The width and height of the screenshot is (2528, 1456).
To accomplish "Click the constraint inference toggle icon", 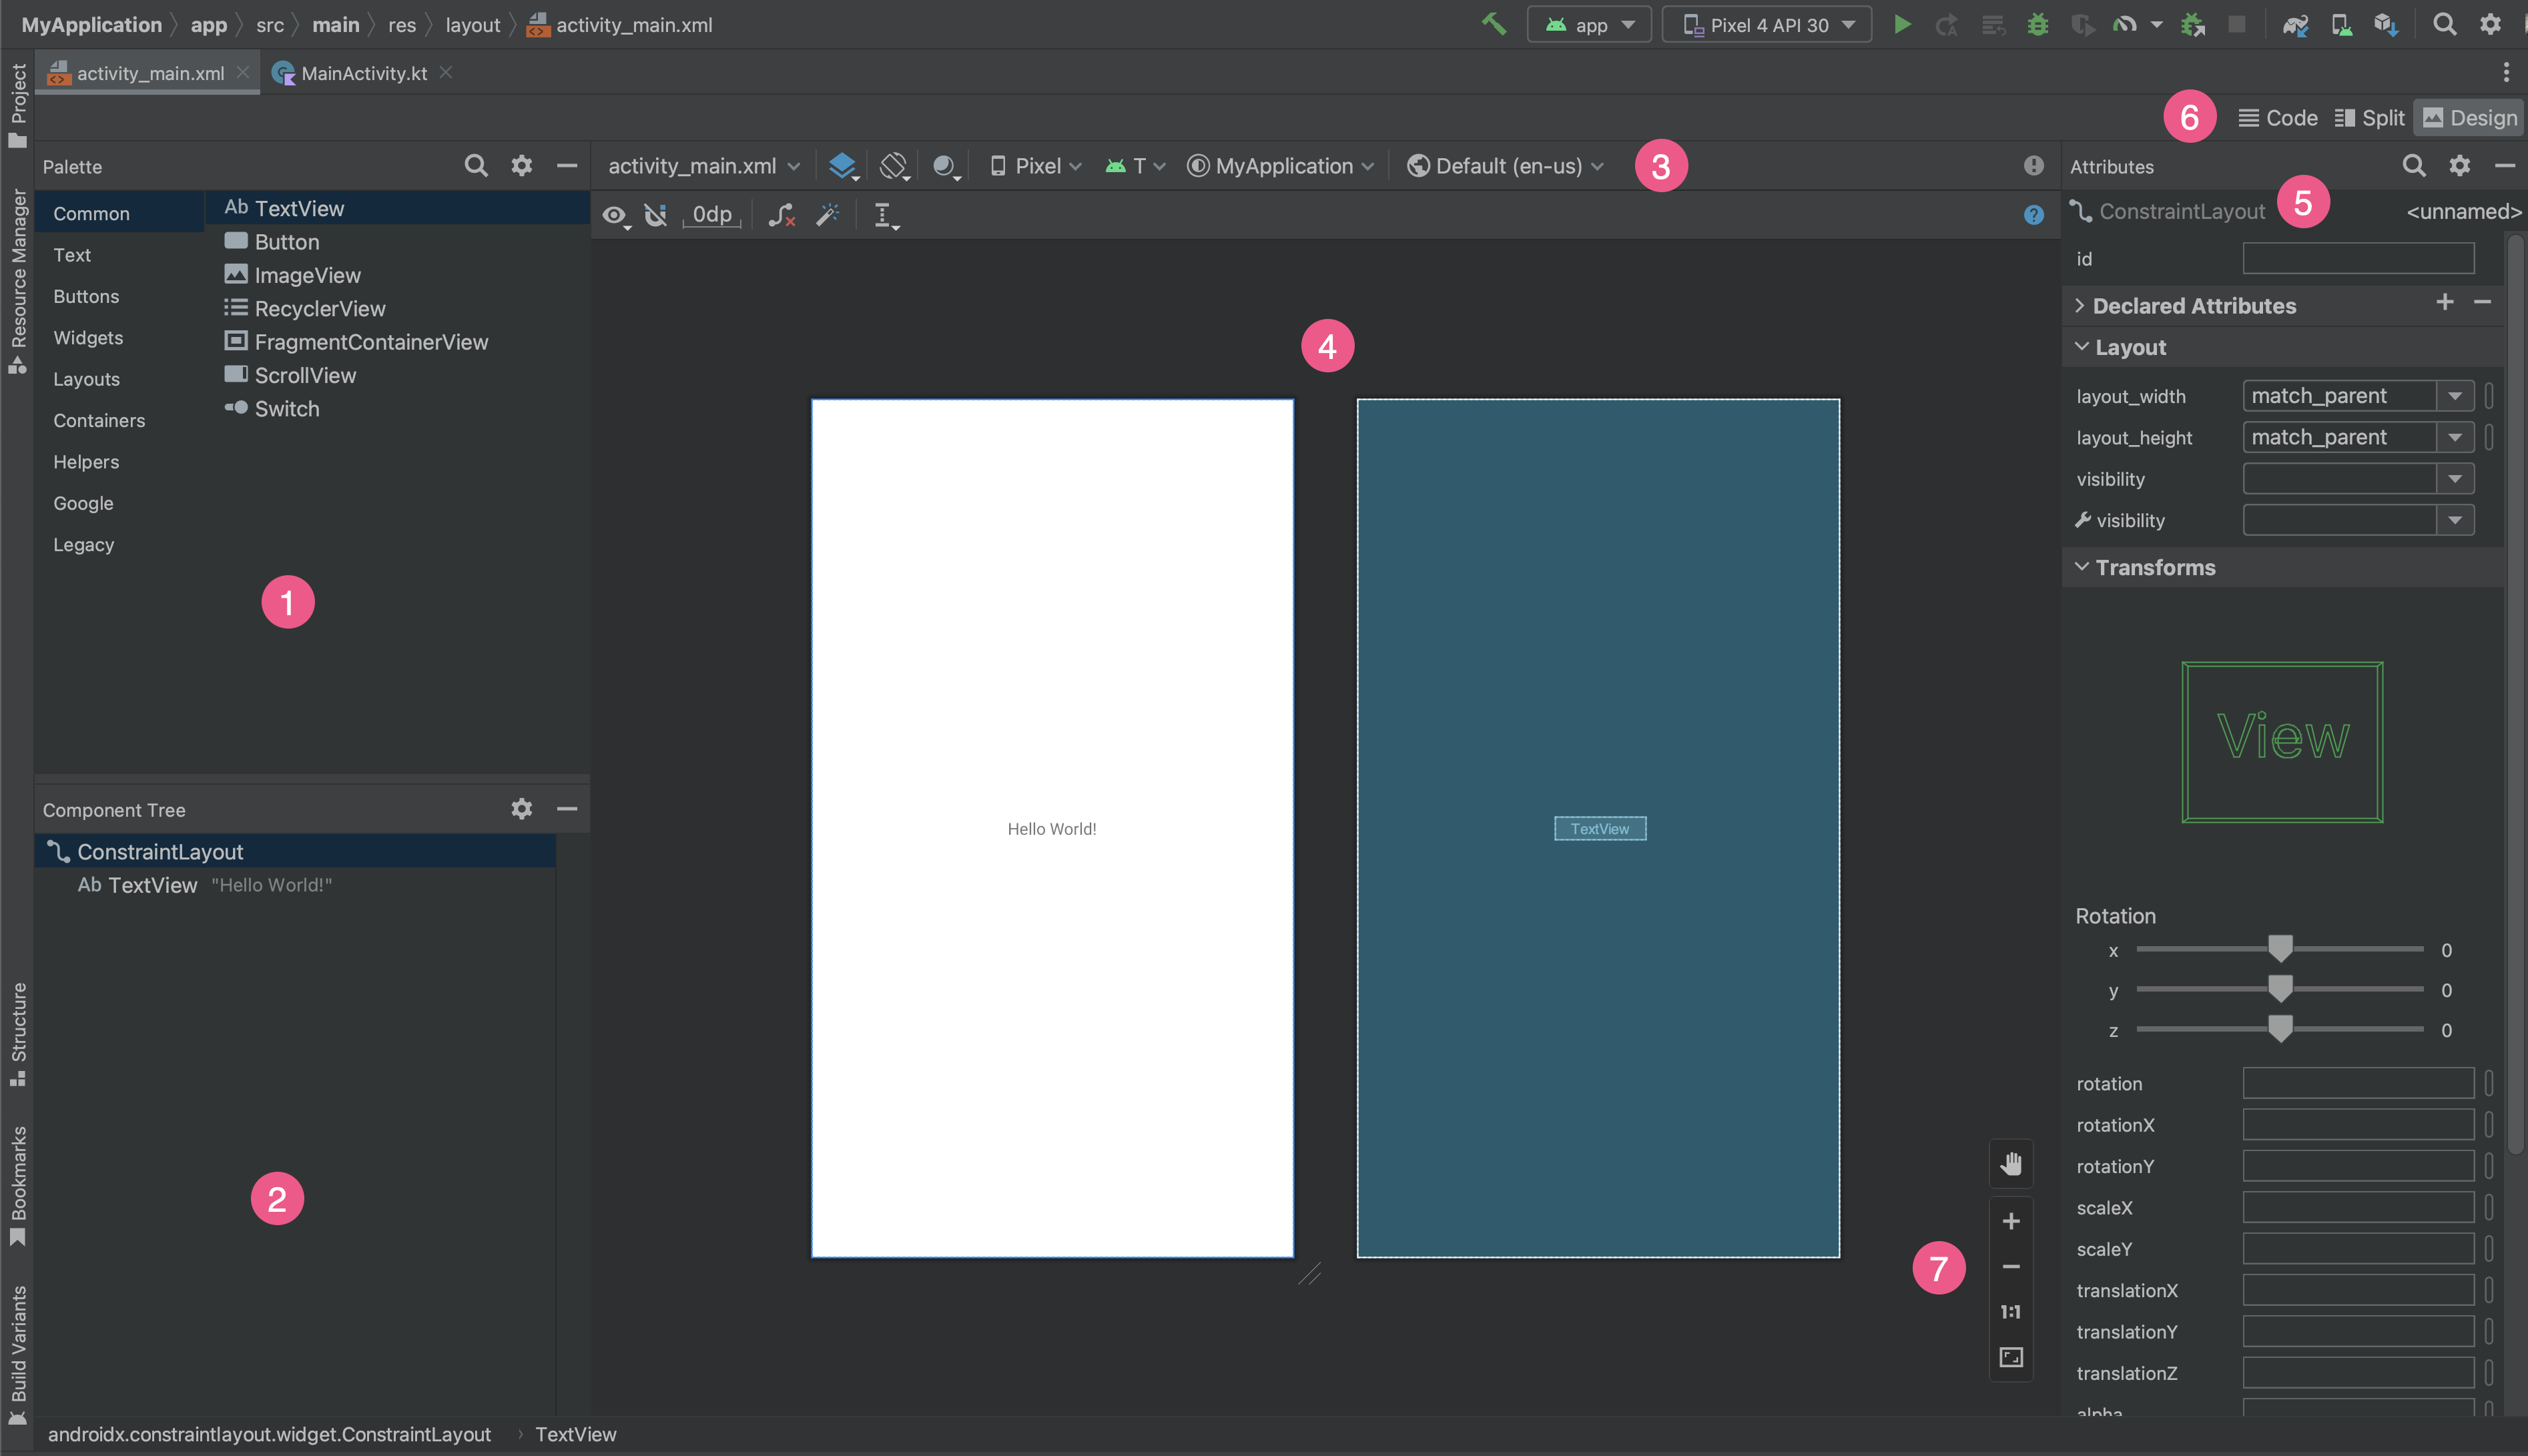I will tap(828, 214).
